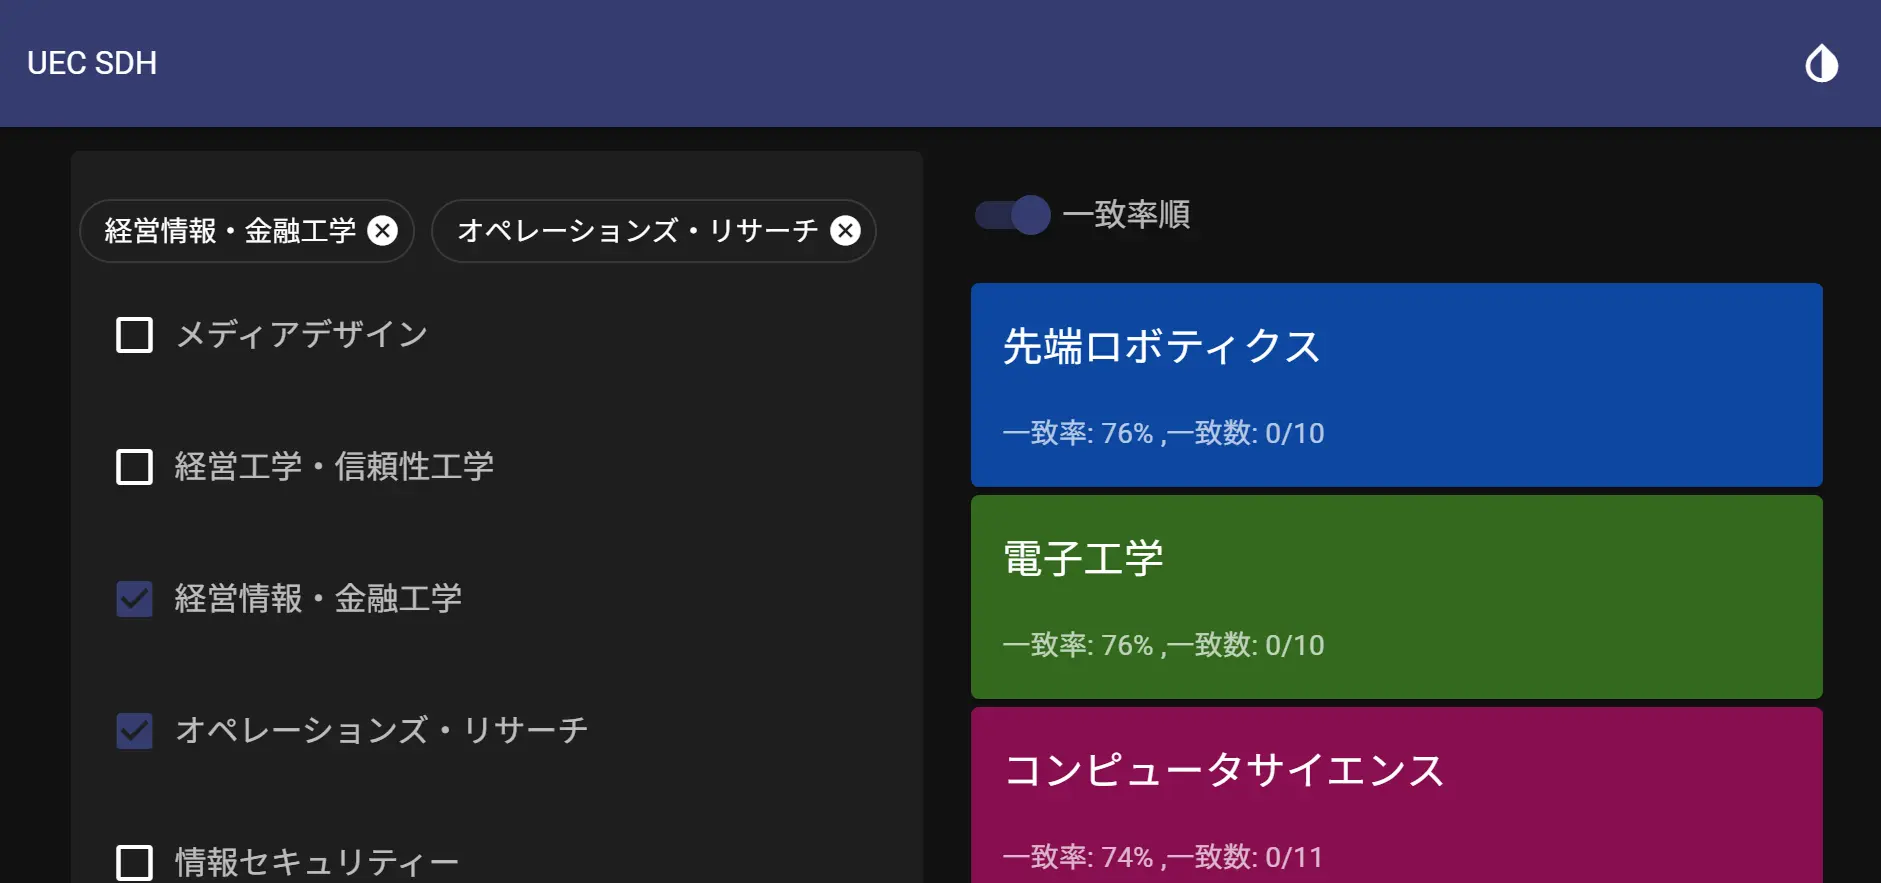
Task: Click the メディアデザイン label text
Action: click(x=301, y=335)
